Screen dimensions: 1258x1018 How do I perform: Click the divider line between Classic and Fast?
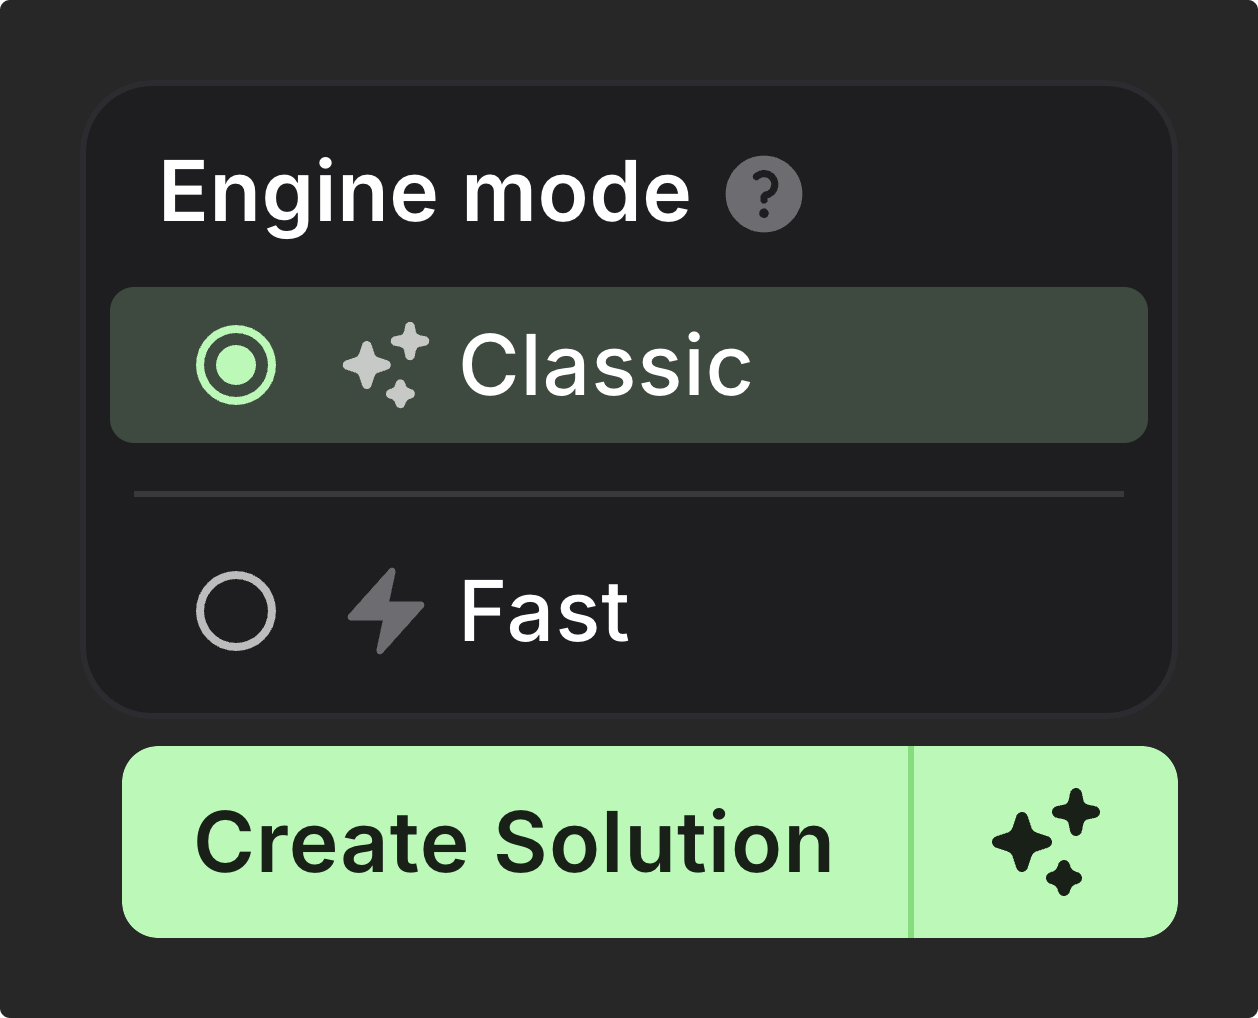point(628,493)
